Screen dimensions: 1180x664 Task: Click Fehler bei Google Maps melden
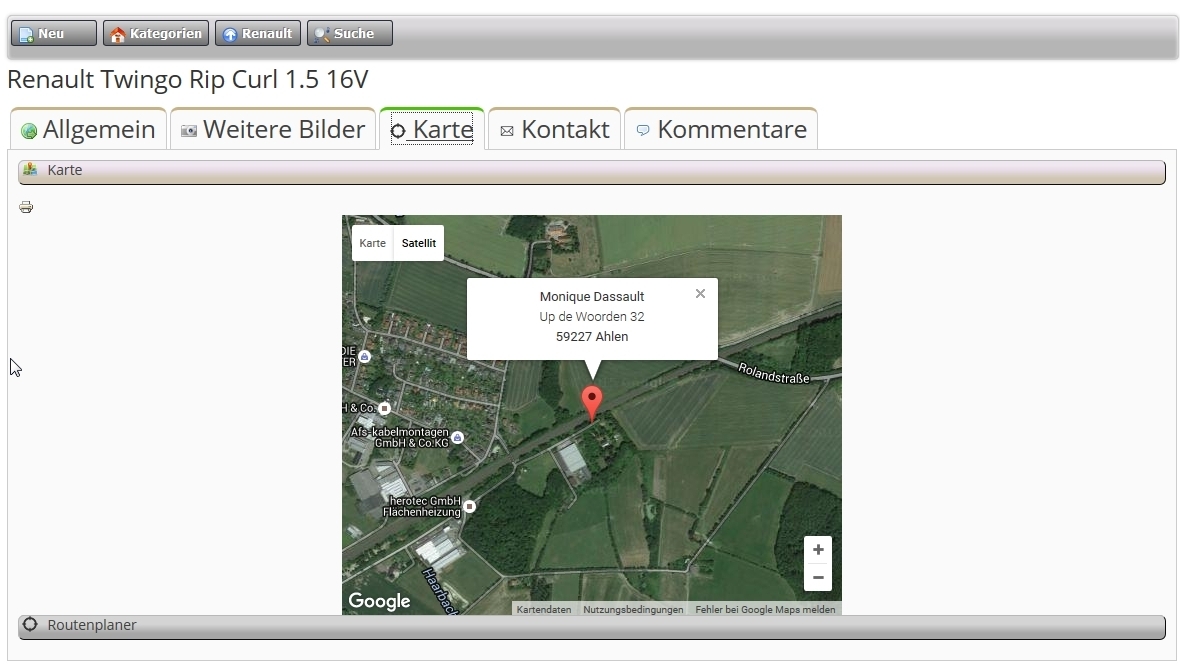pos(765,610)
